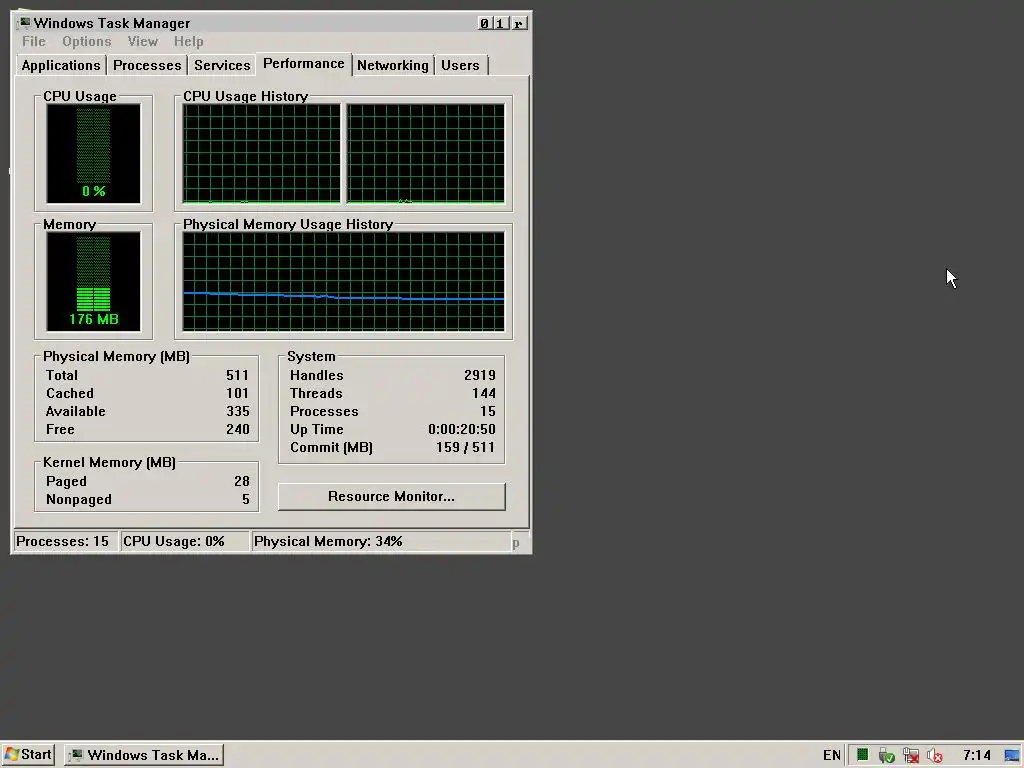Open the File menu

tap(33, 41)
